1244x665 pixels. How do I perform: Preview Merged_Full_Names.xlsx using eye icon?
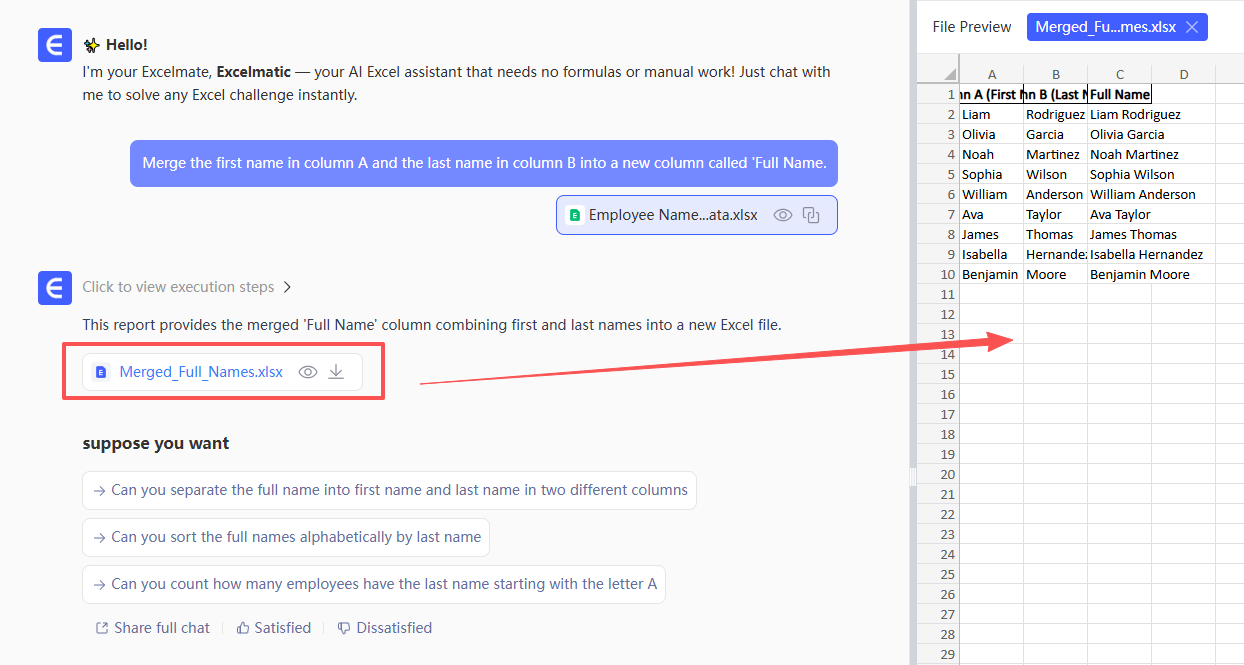coord(308,372)
